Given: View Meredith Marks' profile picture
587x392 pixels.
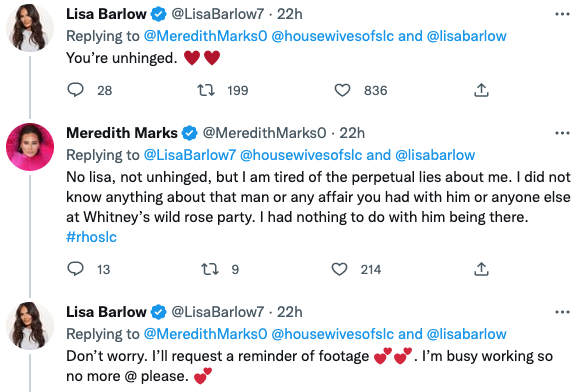Looking at the screenshot, I should [30, 147].
